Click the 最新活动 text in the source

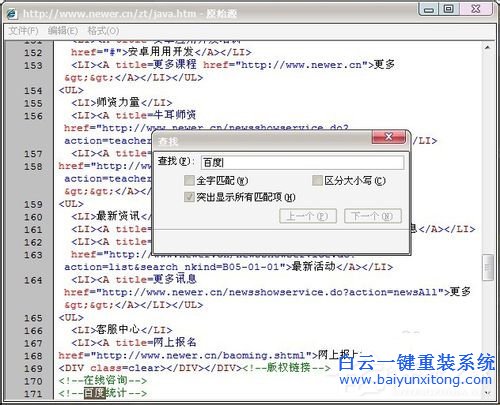(x=313, y=267)
